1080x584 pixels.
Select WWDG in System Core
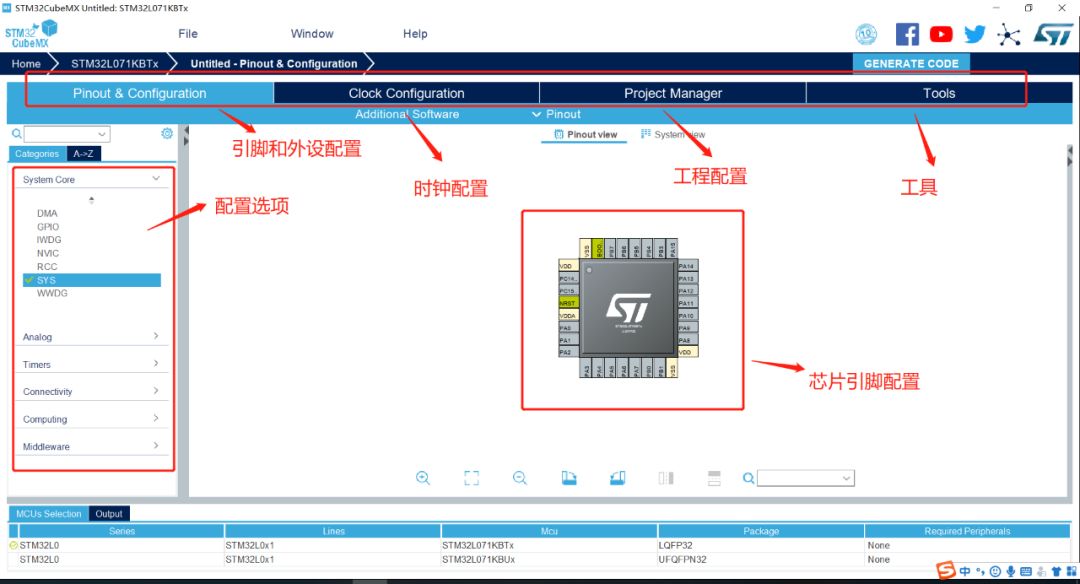(52, 293)
